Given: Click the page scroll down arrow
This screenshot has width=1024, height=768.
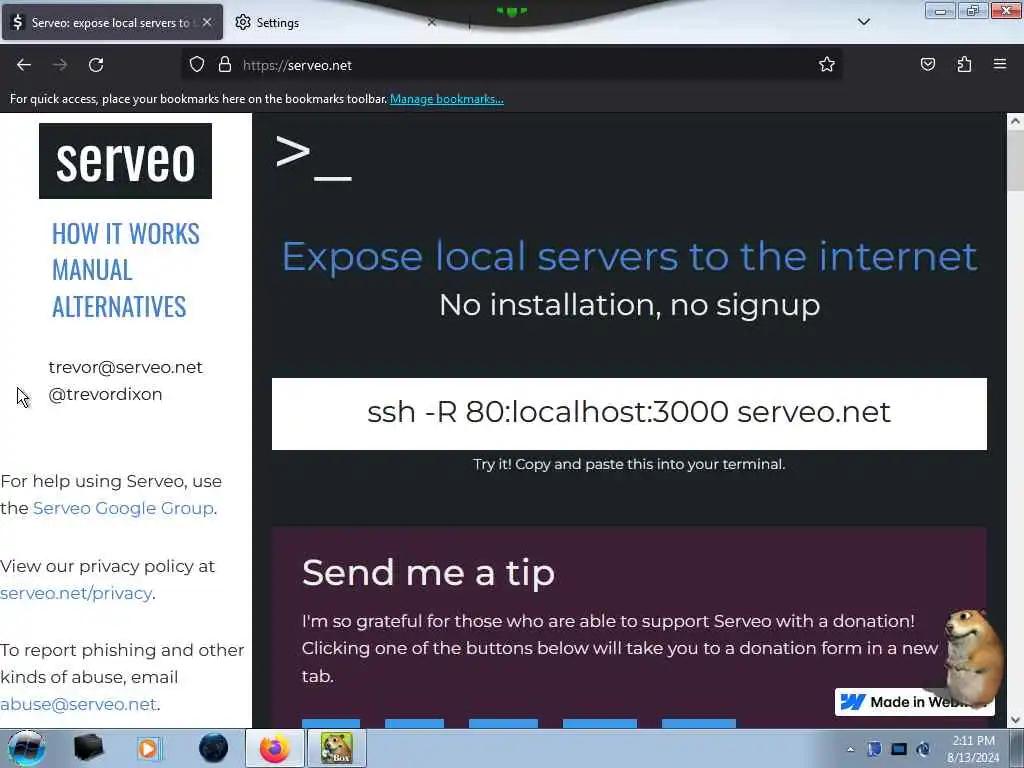Looking at the screenshot, I should [1015, 720].
